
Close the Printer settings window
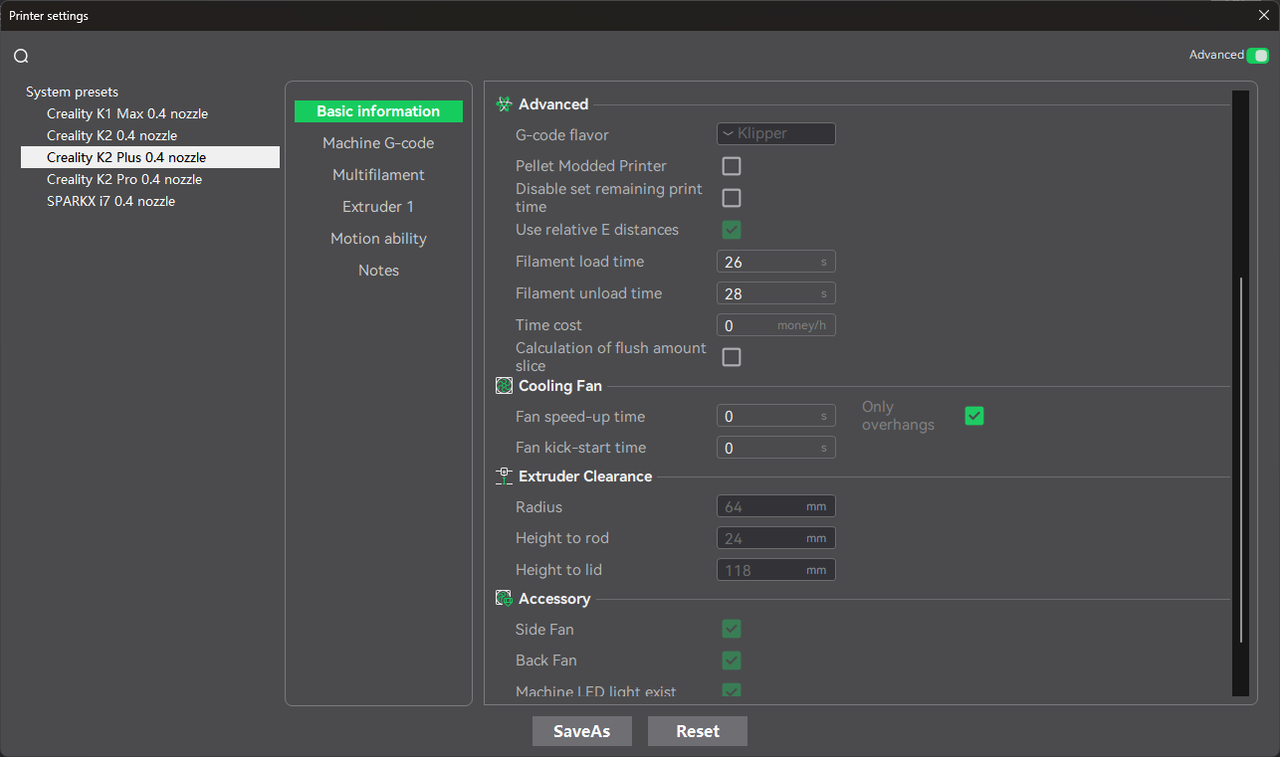point(1263,15)
